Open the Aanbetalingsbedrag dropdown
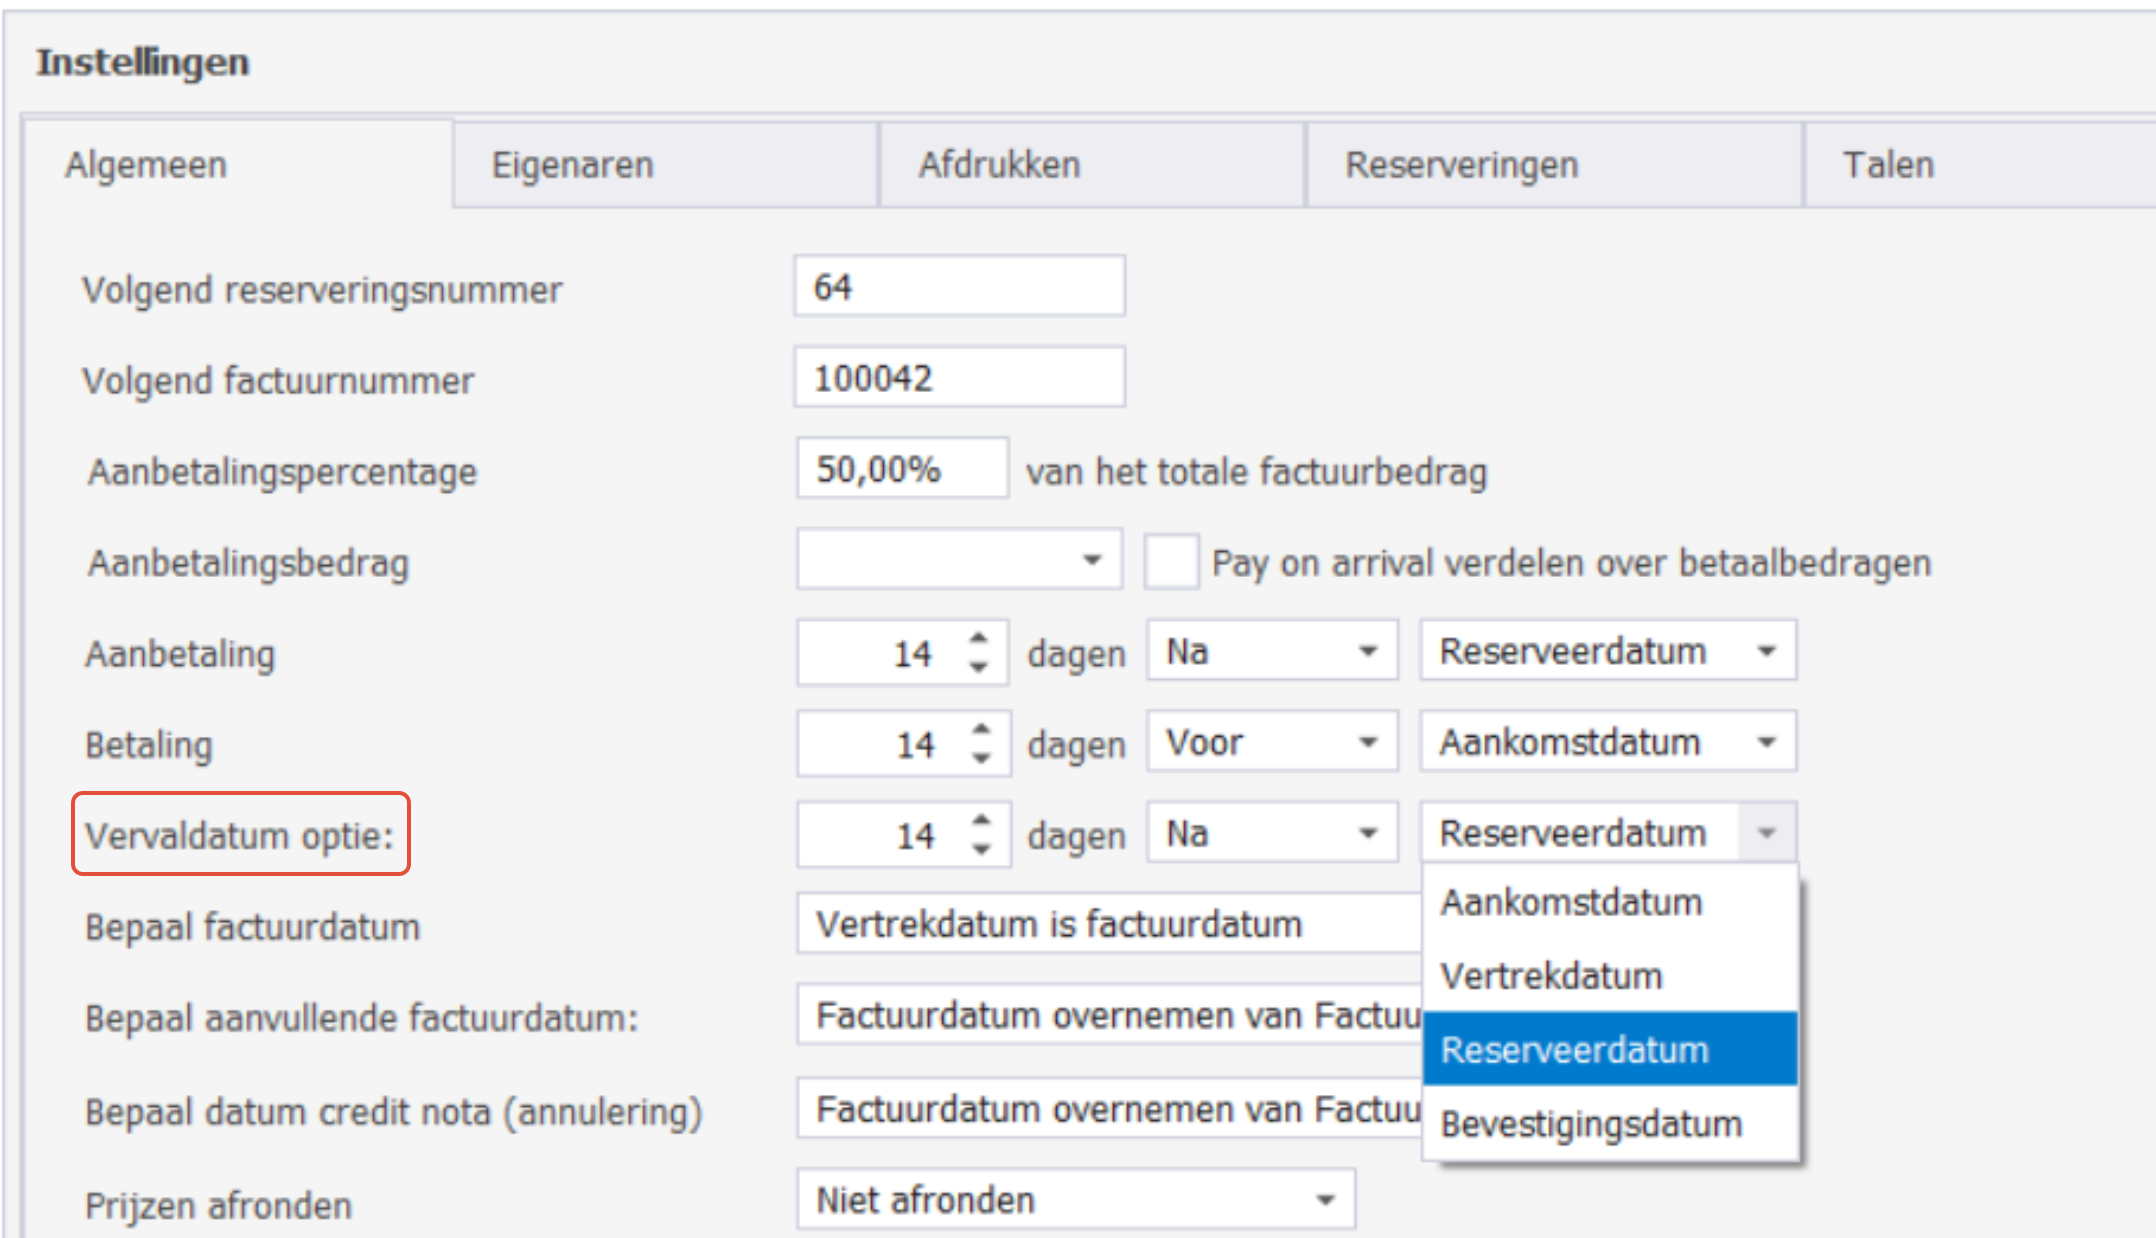Screen dimensions: 2156x1238 pos(1091,560)
